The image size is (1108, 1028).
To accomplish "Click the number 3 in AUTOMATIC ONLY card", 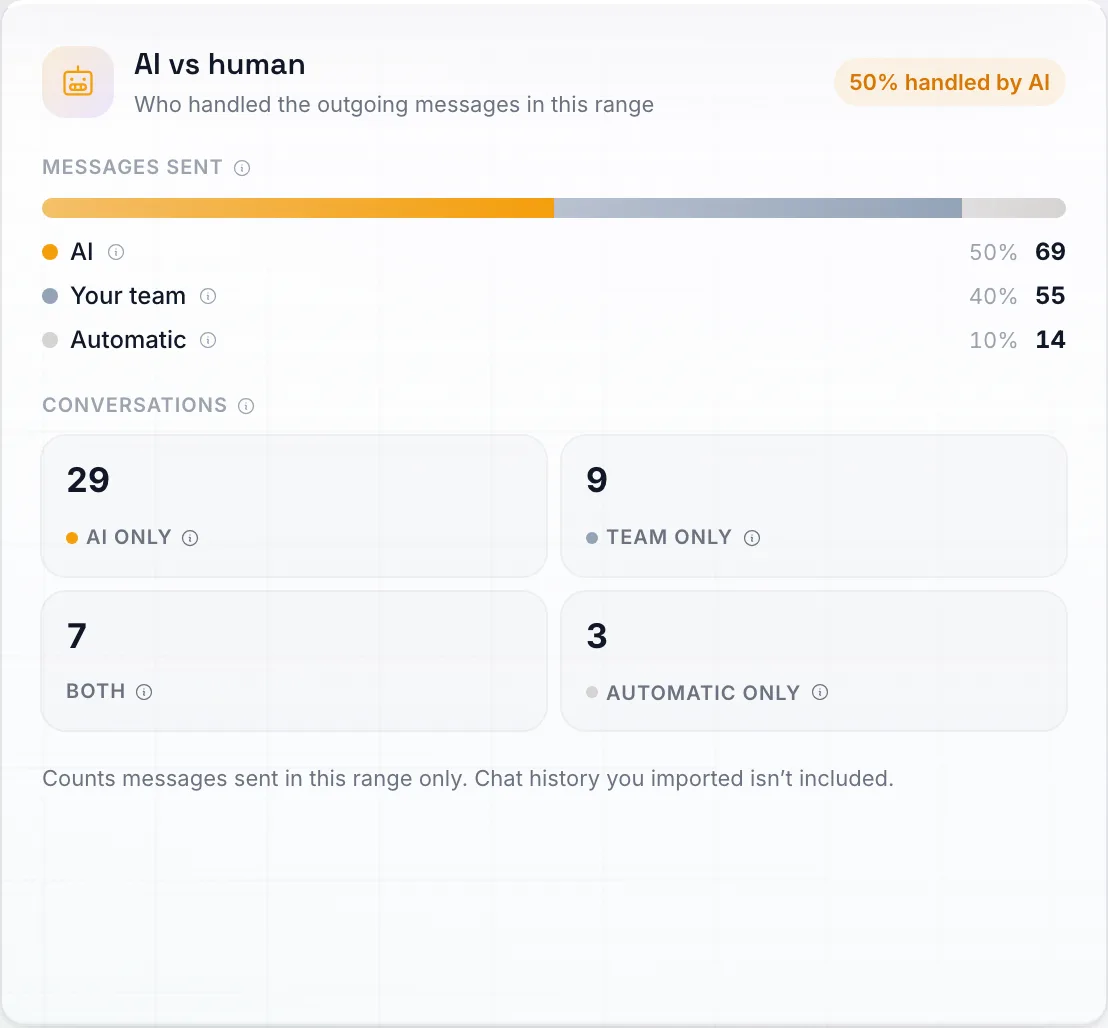I will [x=597, y=636].
